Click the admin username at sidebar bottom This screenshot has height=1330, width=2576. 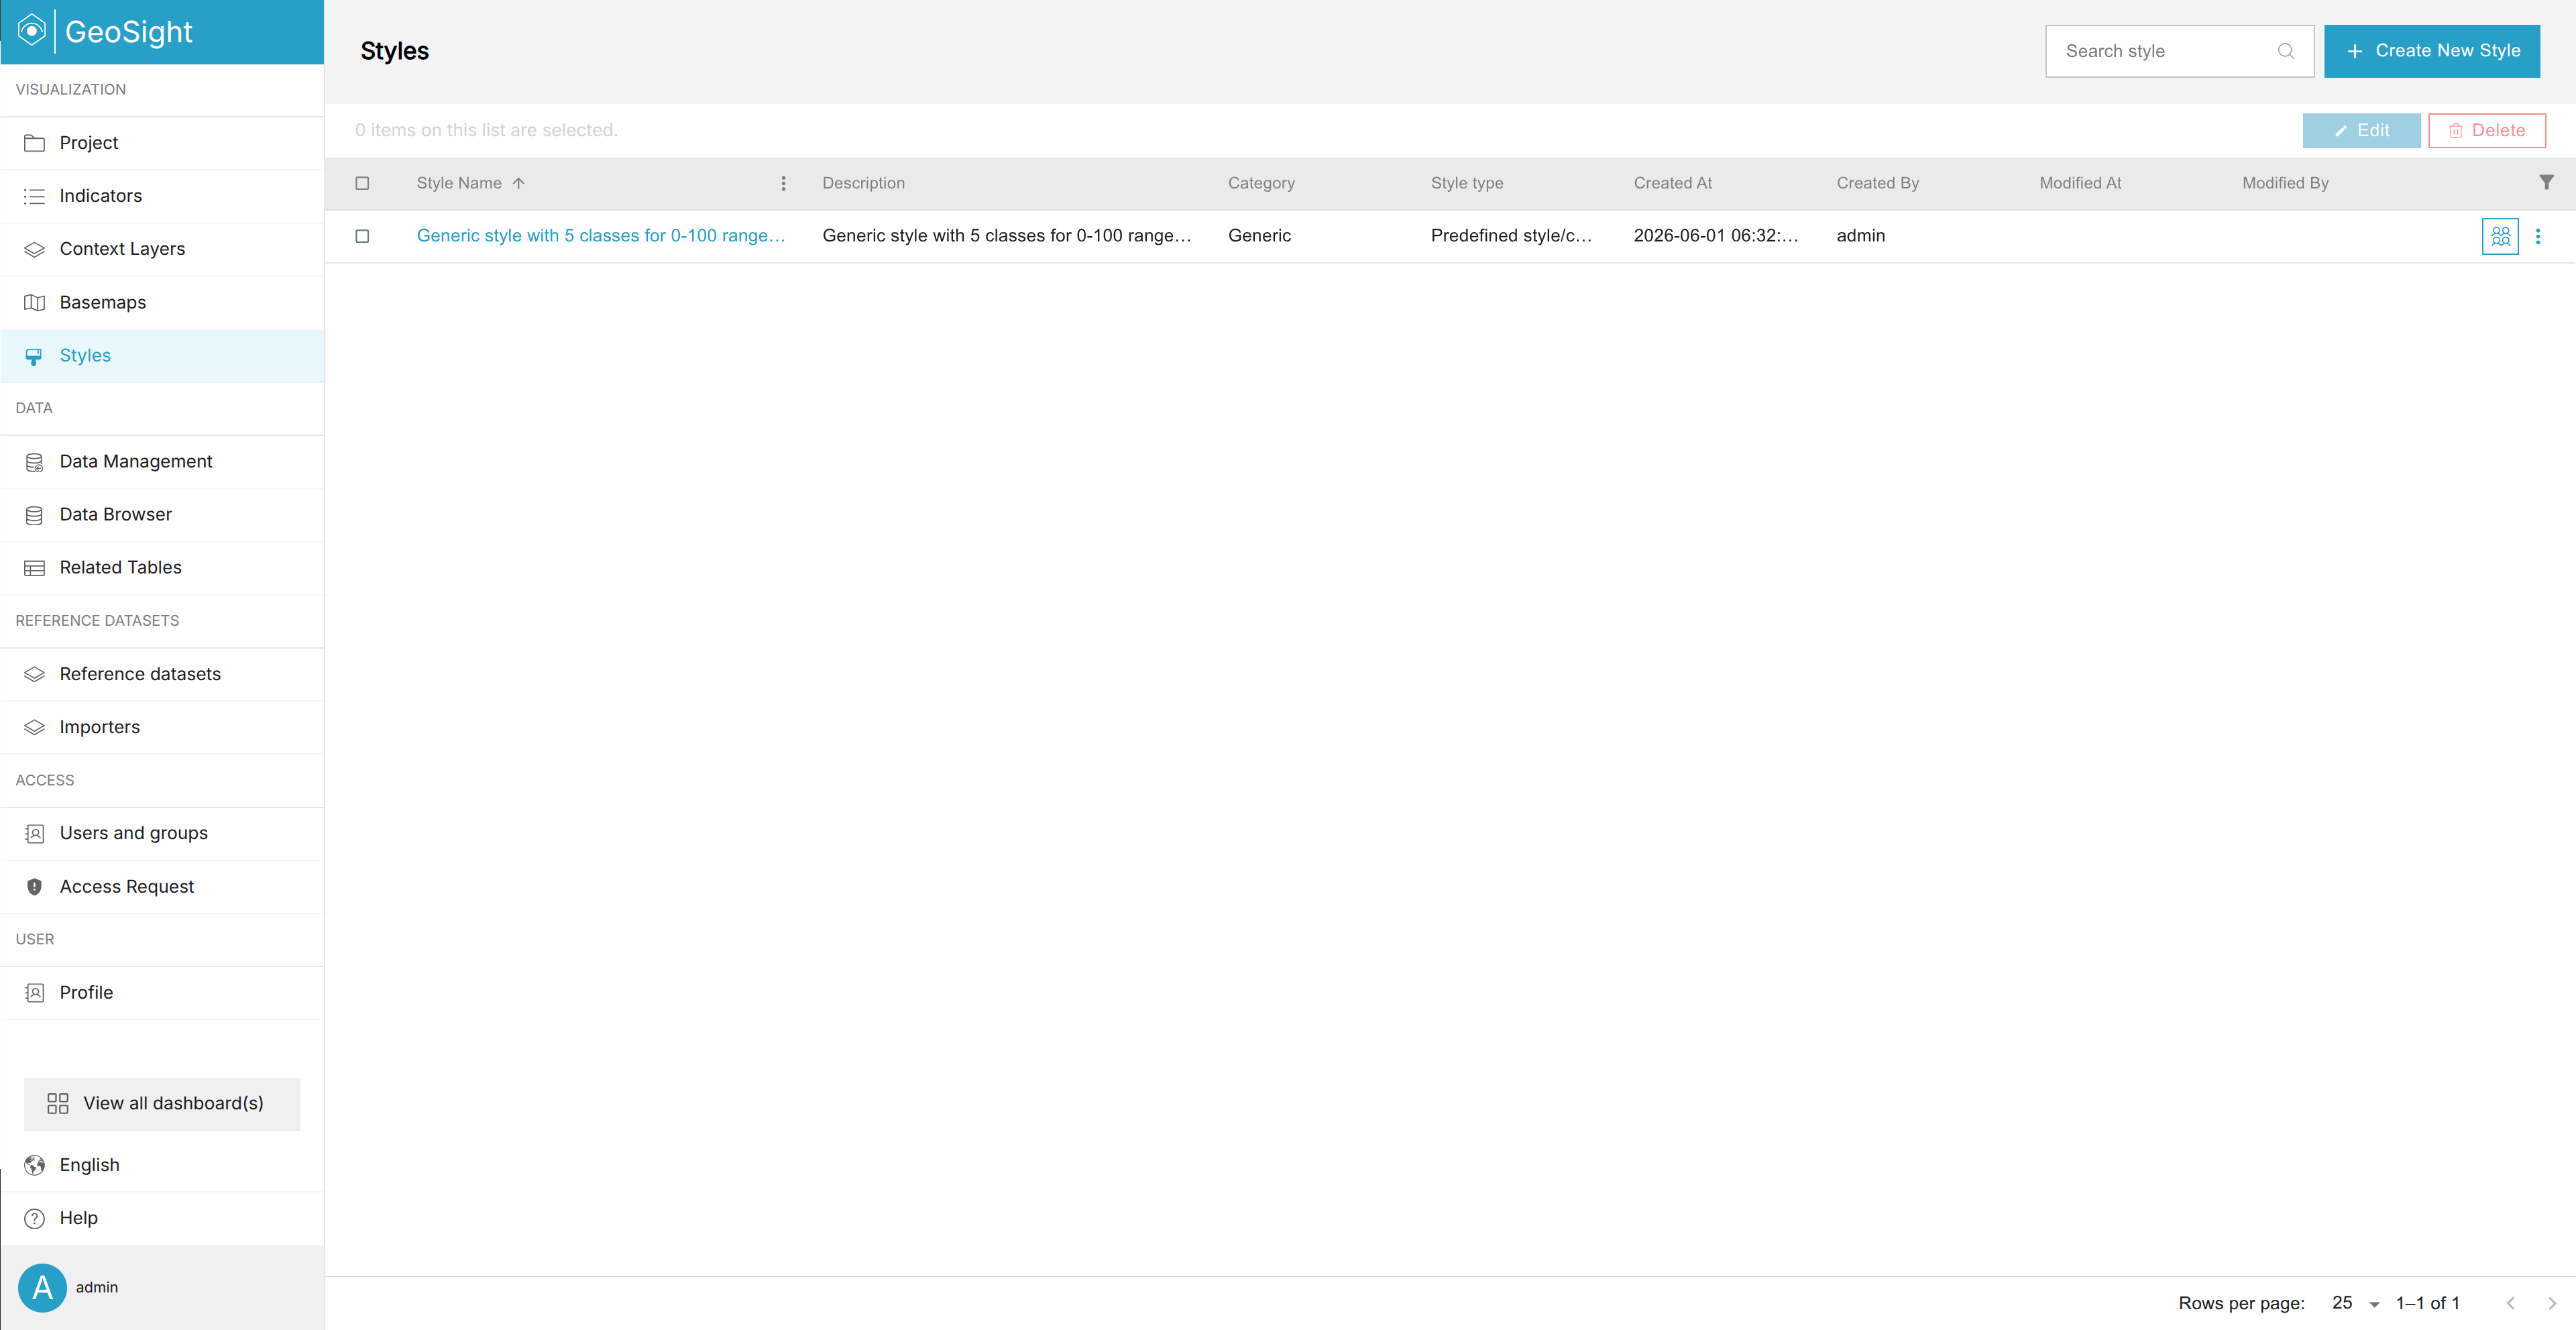[97, 1287]
